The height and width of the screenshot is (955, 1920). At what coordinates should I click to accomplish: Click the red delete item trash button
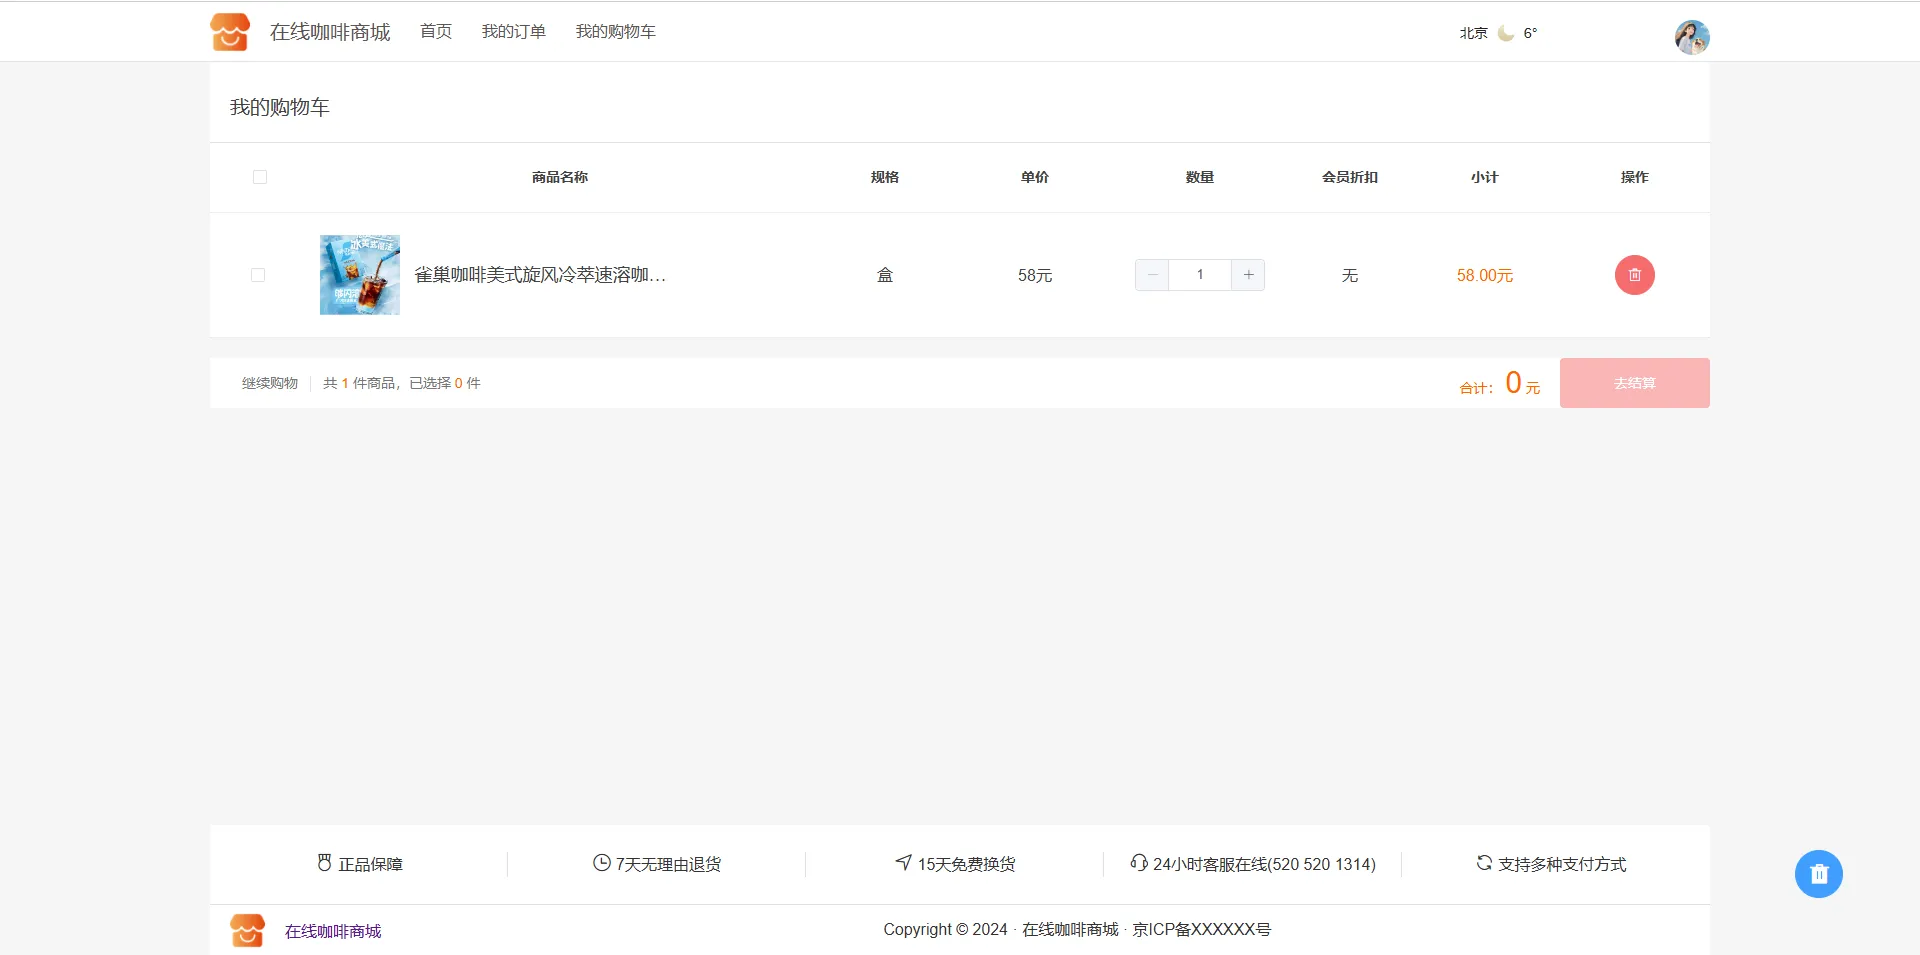click(1634, 275)
